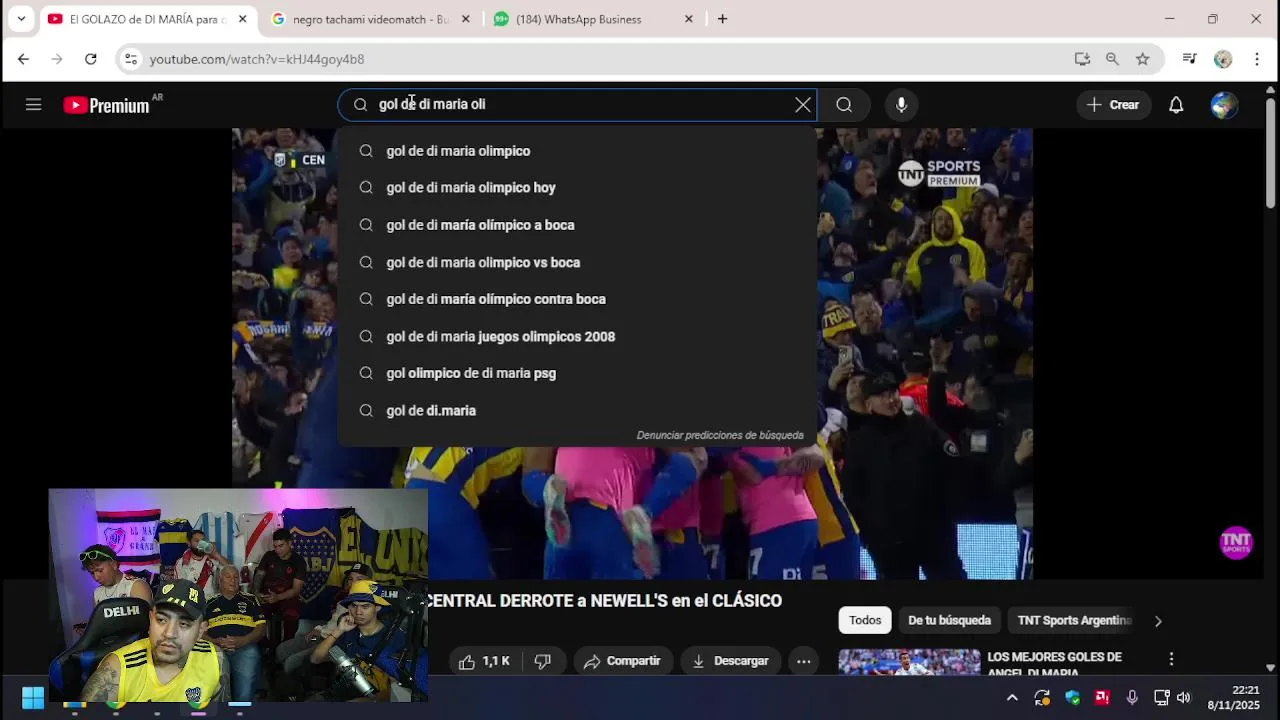This screenshot has height=720, width=1280.
Task: Select the 'De tu búsqueda' chip
Action: 949,621
